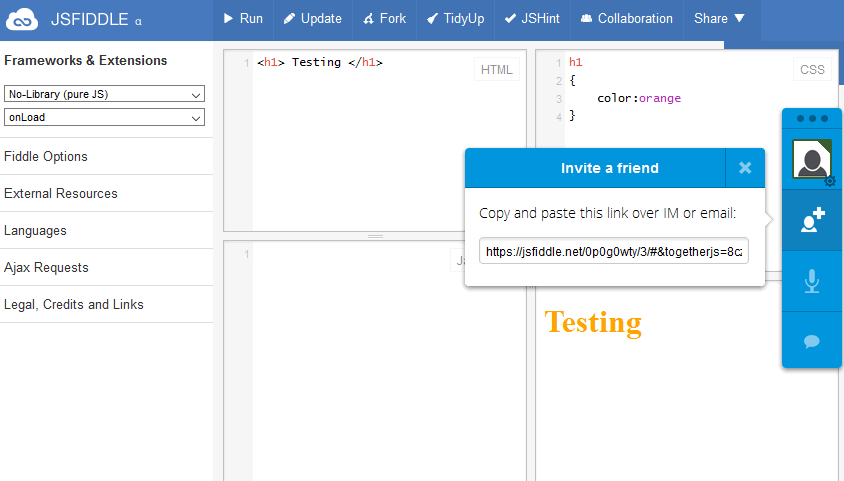Click the invite link URL field

(x=614, y=251)
